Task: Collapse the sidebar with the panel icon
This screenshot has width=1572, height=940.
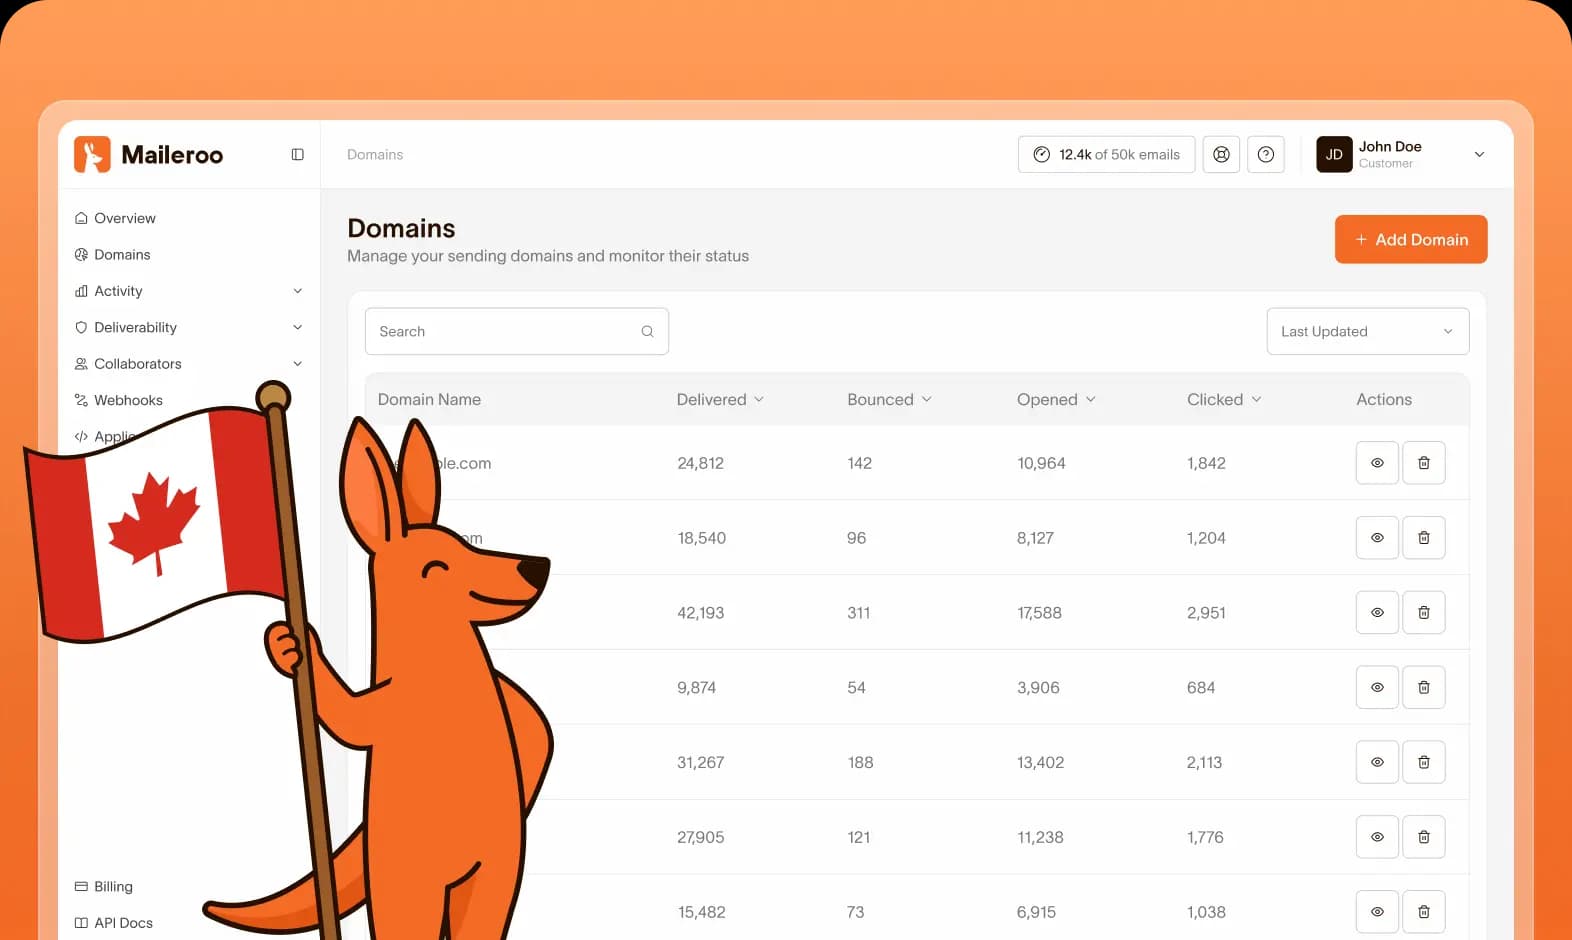Action: coord(297,154)
